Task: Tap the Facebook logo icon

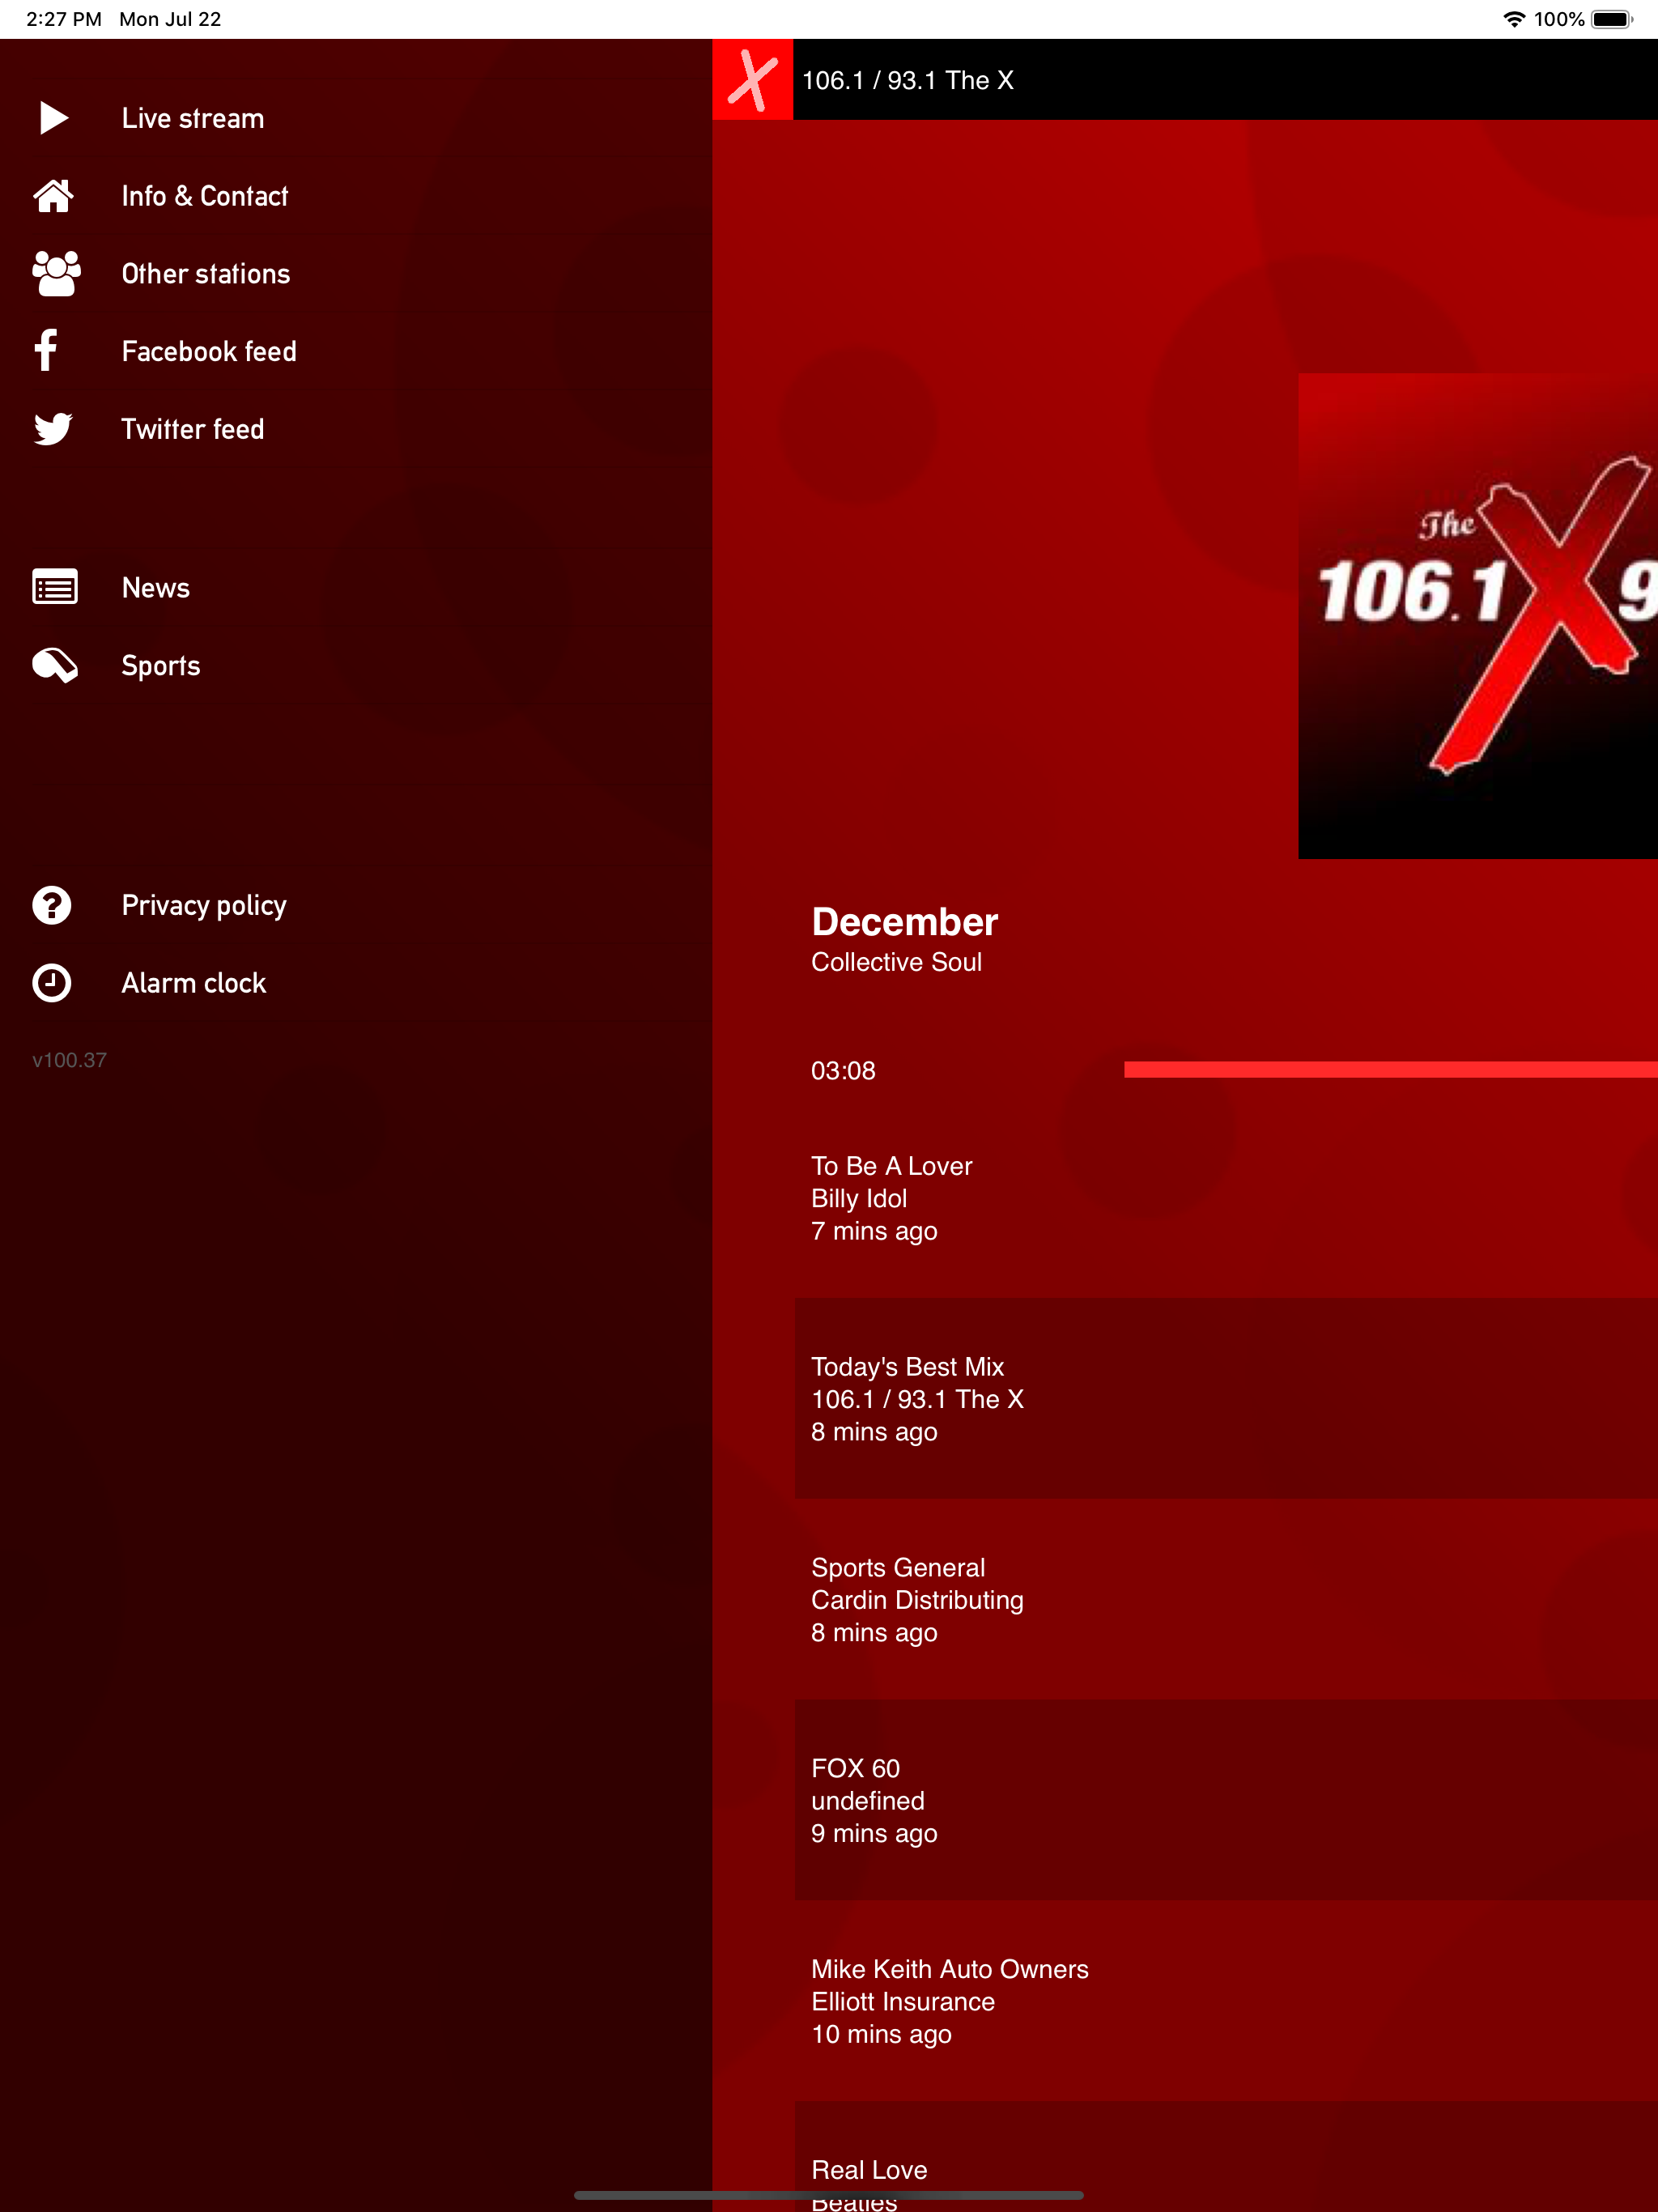Action: tap(46, 351)
